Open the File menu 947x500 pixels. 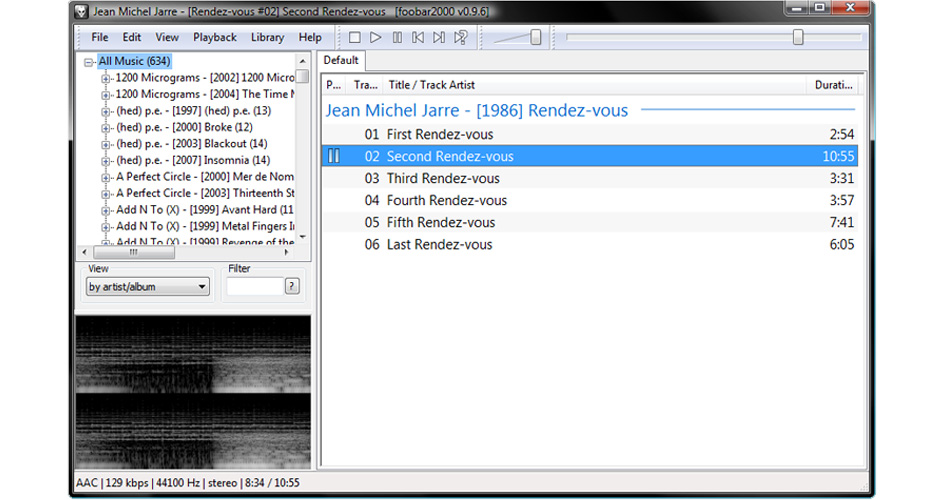click(100, 37)
